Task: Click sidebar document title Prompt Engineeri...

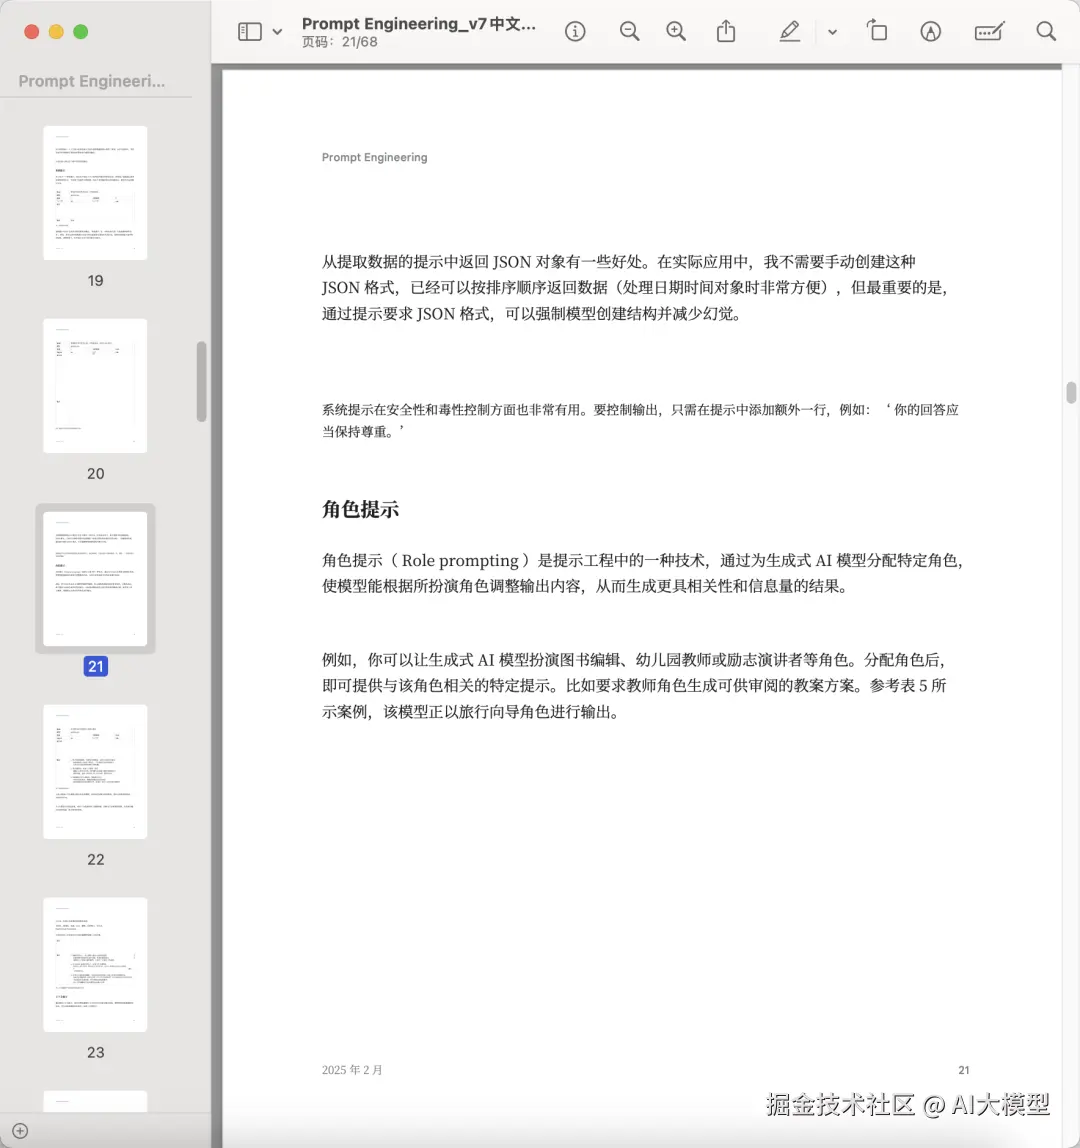Action: point(92,81)
